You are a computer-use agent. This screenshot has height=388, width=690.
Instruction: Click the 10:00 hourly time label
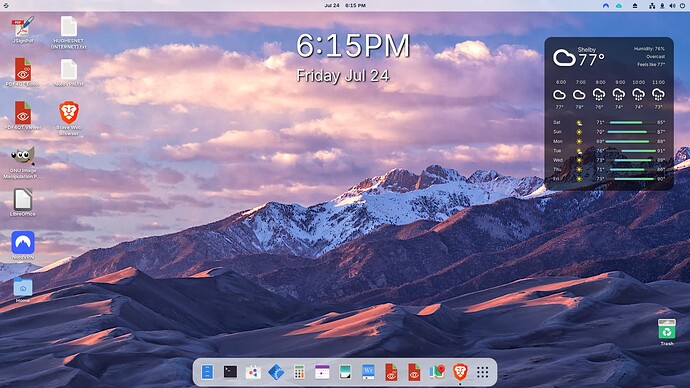[x=639, y=82]
